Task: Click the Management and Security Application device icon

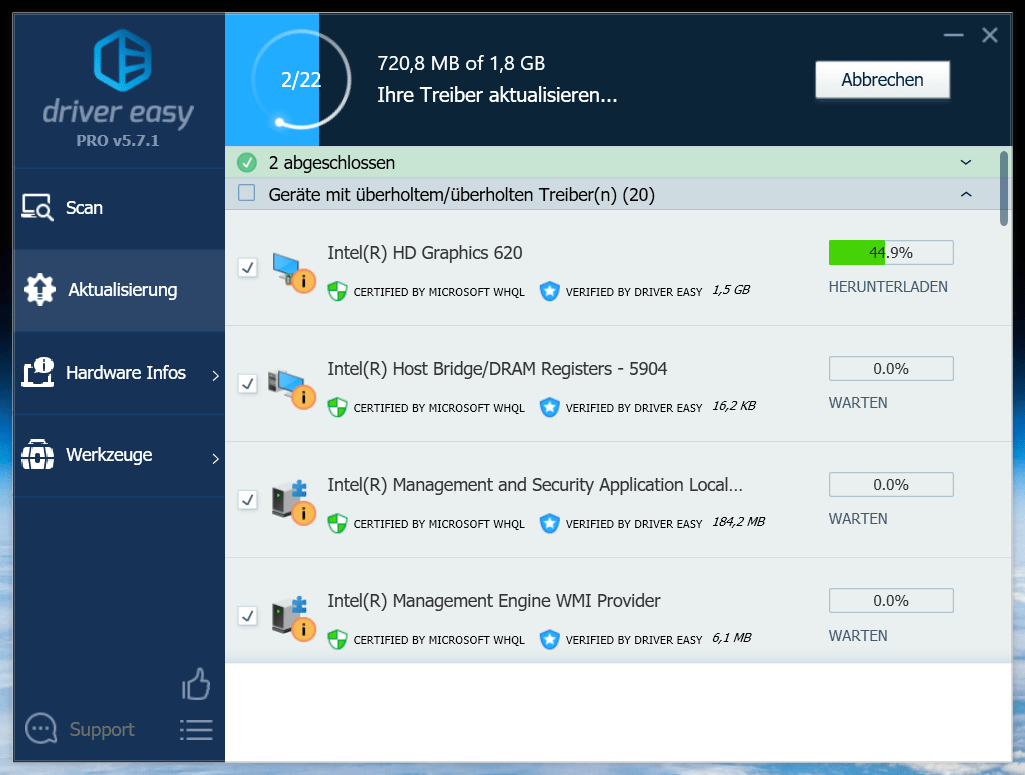Action: pos(294,504)
